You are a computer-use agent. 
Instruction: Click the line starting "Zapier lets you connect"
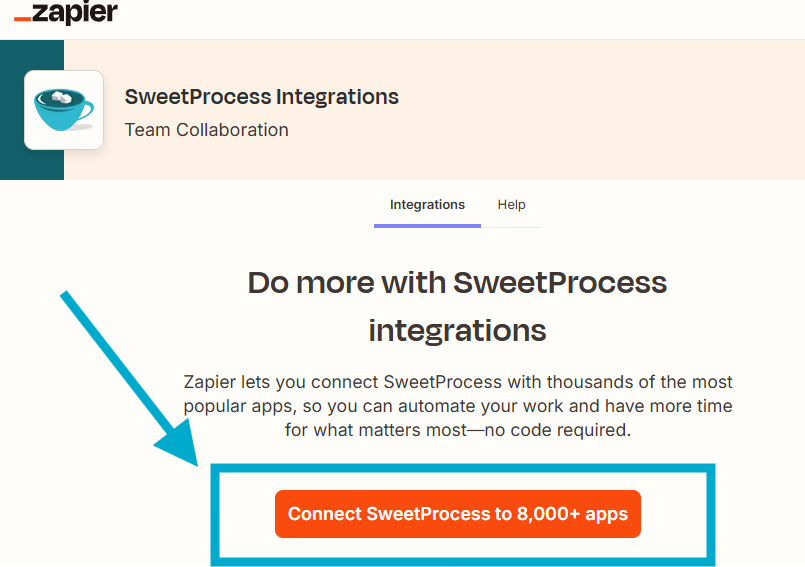point(458,382)
